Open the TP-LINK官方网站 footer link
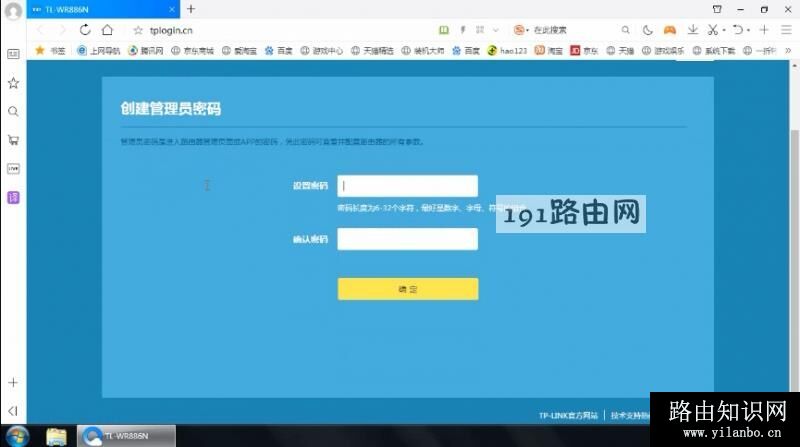The height and width of the screenshot is (447, 800). tap(568, 415)
